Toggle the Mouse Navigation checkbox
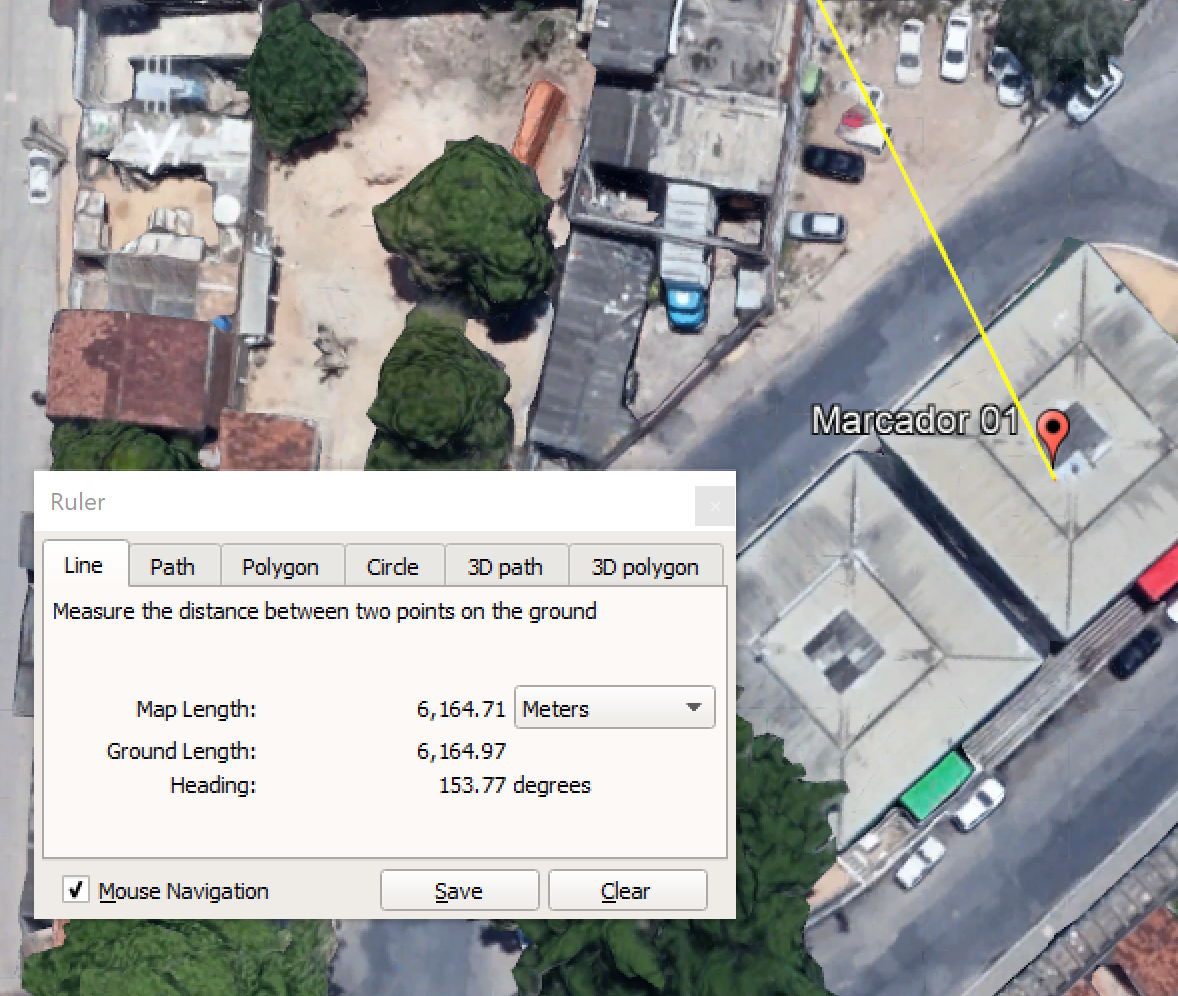The width and height of the screenshot is (1178, 996). (x=75, y=890)
